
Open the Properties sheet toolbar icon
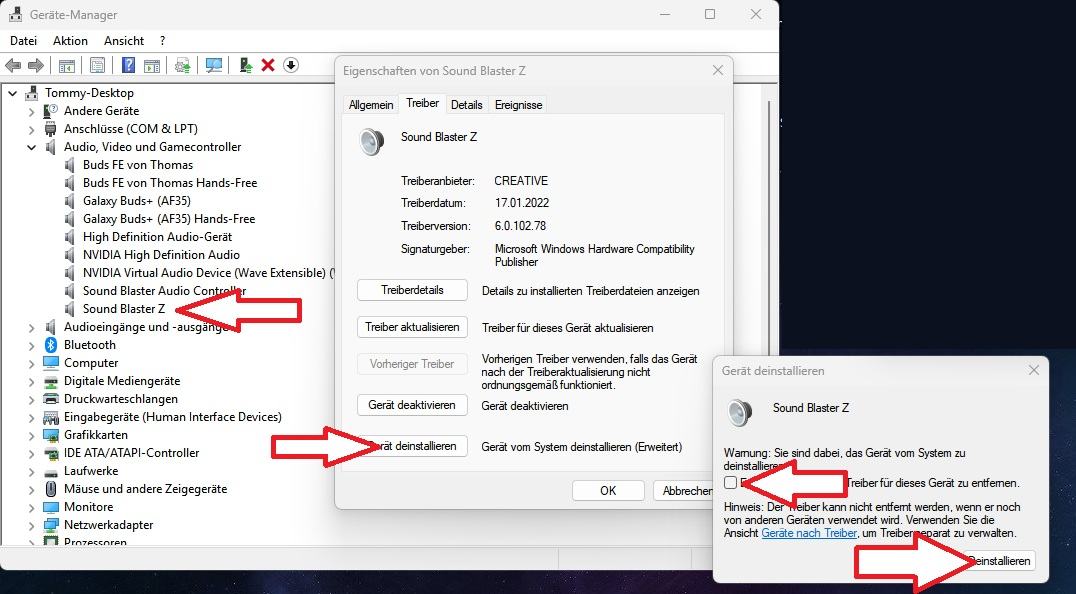coord(97,65)
